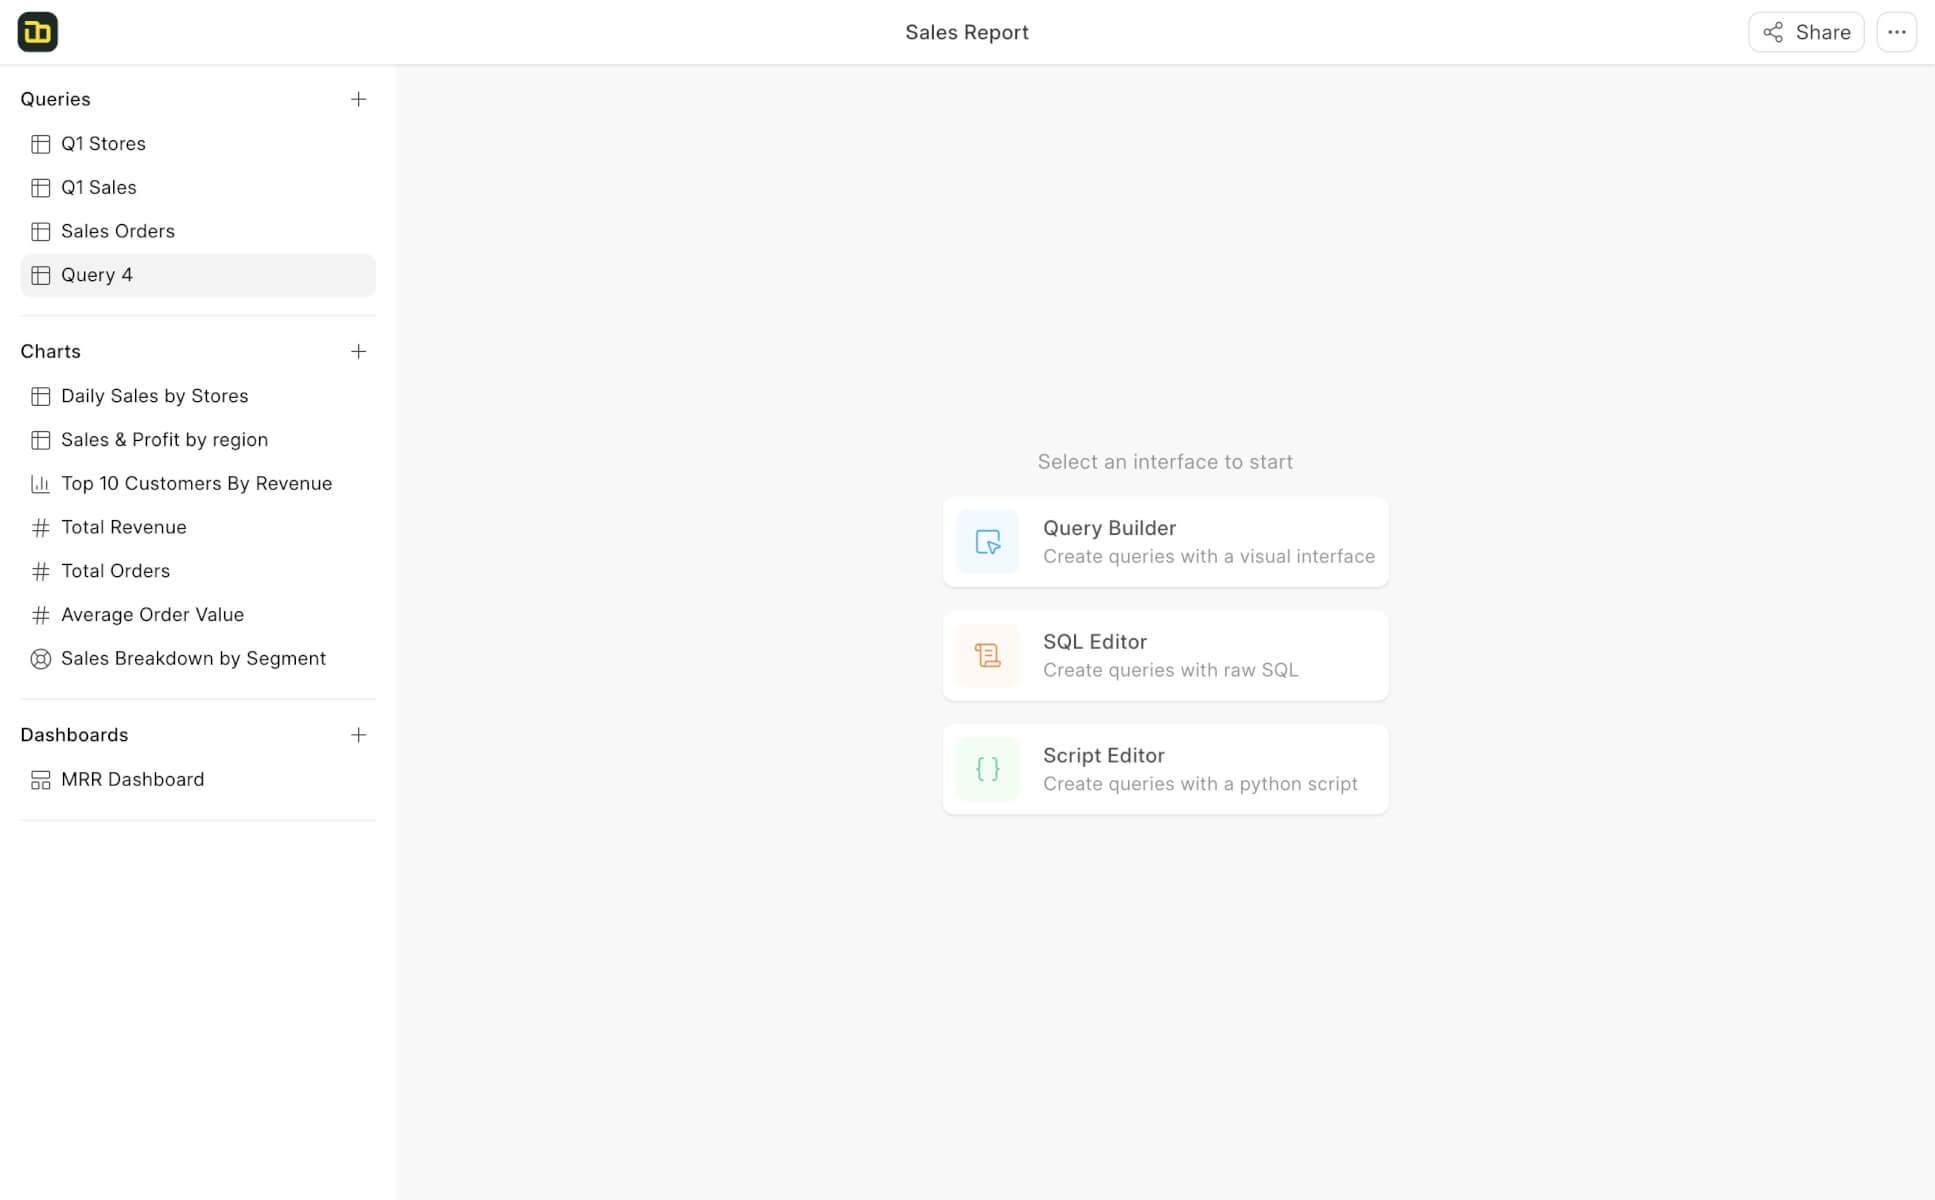Open the Sales Orders query
1935x1200 pixels.
(117, 231)
